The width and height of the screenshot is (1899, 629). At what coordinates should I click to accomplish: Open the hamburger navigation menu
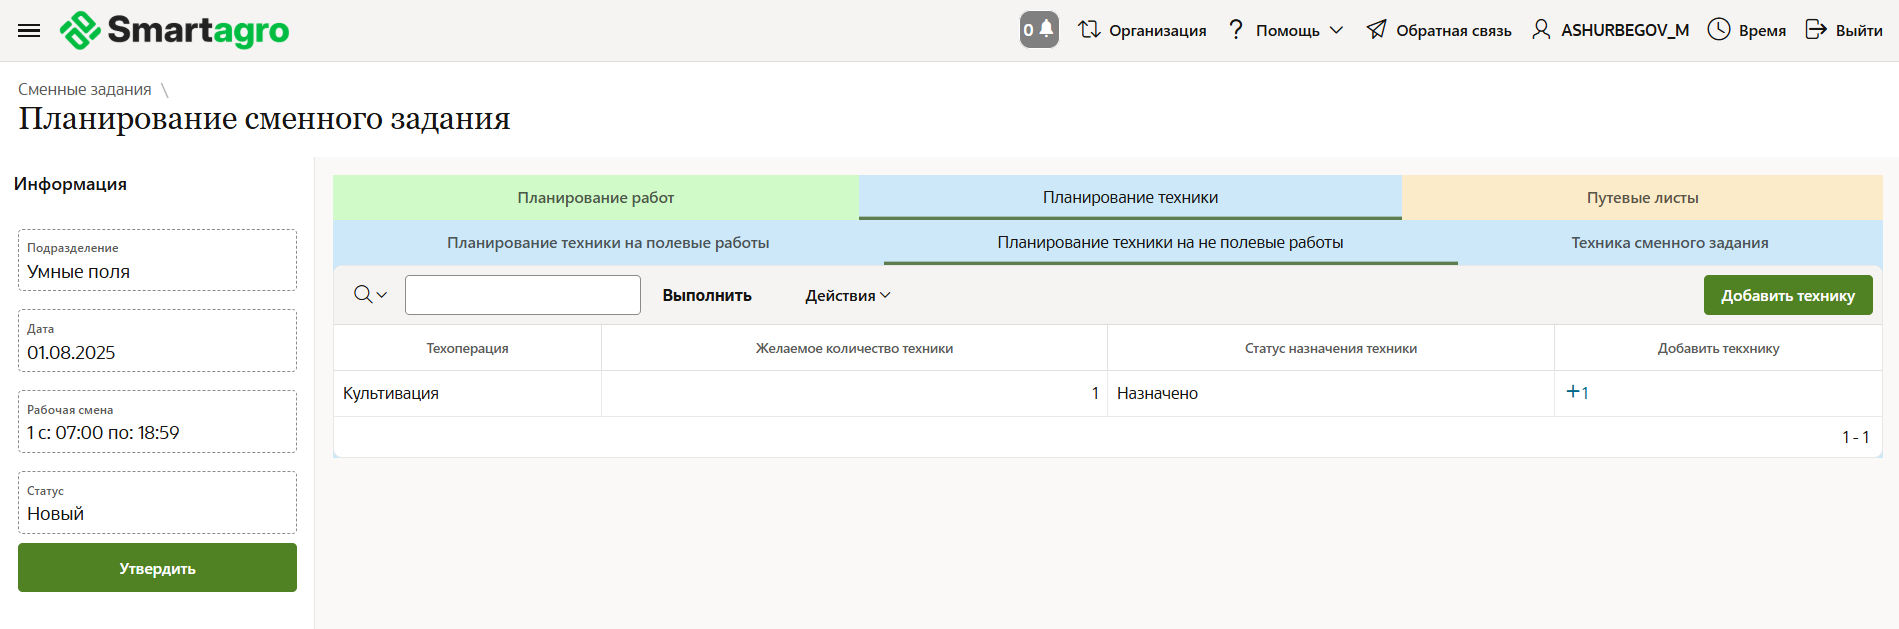point(29,30)
